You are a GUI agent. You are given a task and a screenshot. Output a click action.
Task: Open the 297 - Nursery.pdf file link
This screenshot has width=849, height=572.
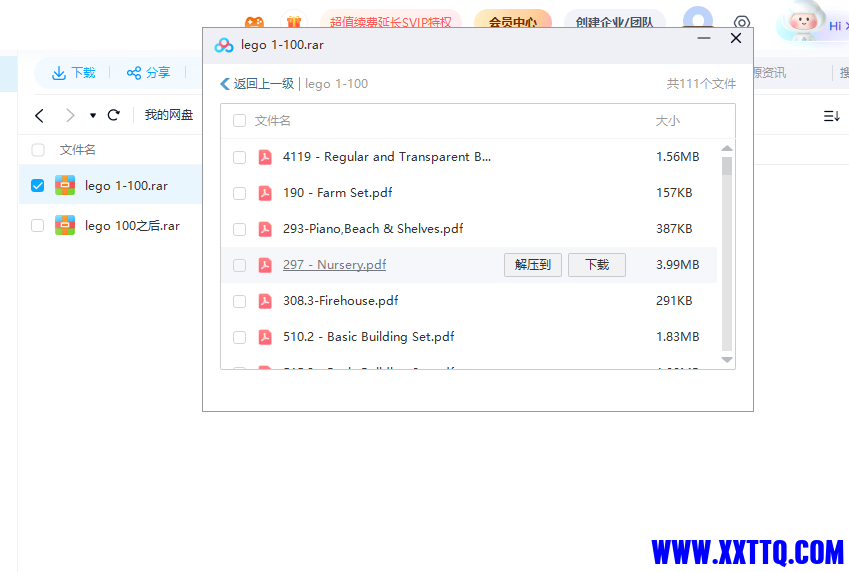(x=335, y=265)
